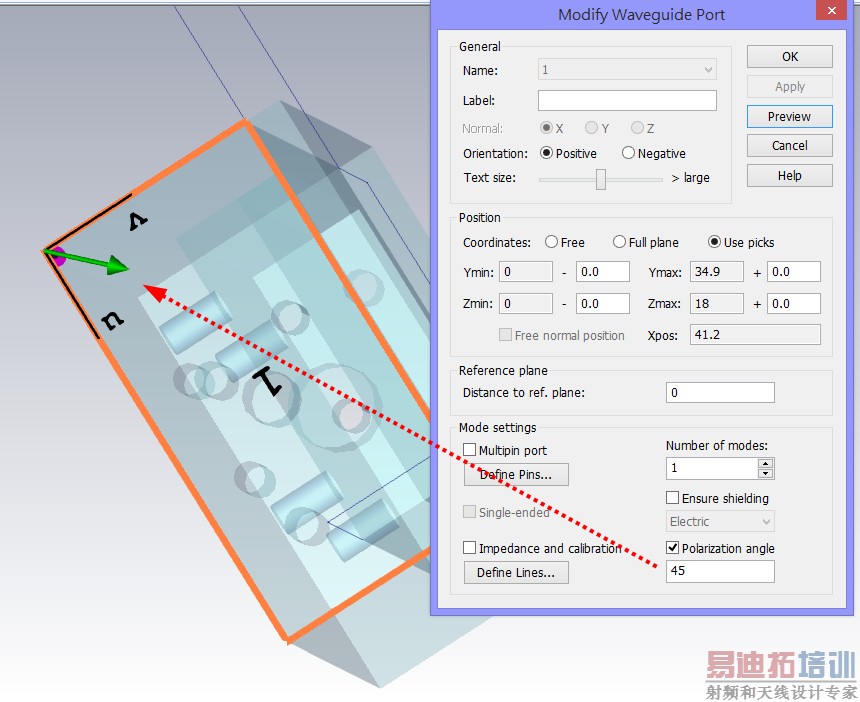The width and height of the screenshot is (860, 702).
Task: Toggle Free normal position checkbox
Action: click(505, 335)
